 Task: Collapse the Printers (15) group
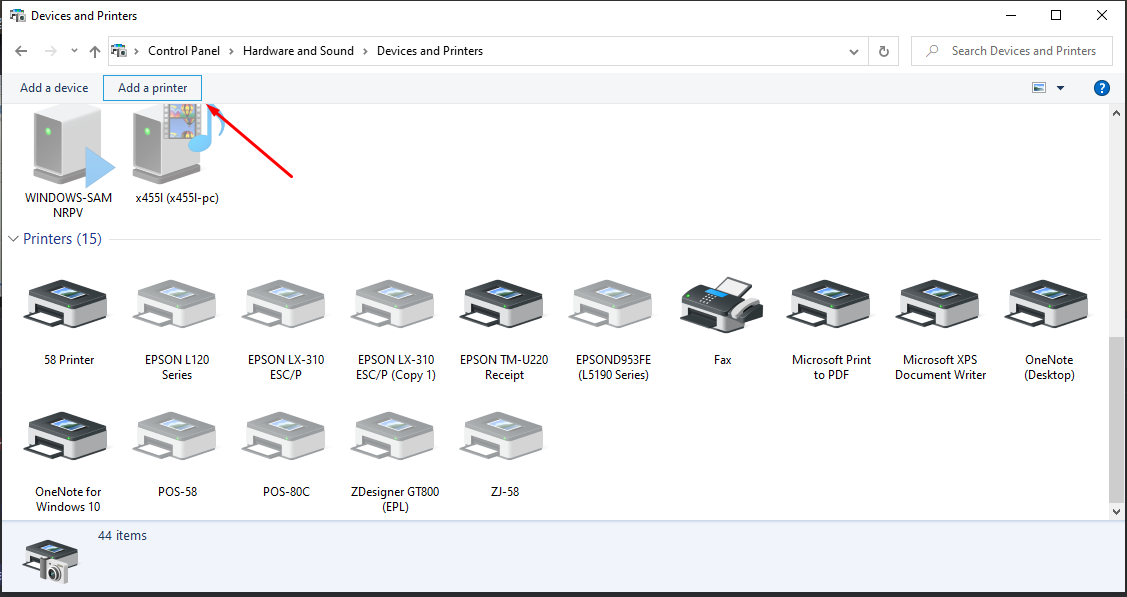[x=13, y=239]
